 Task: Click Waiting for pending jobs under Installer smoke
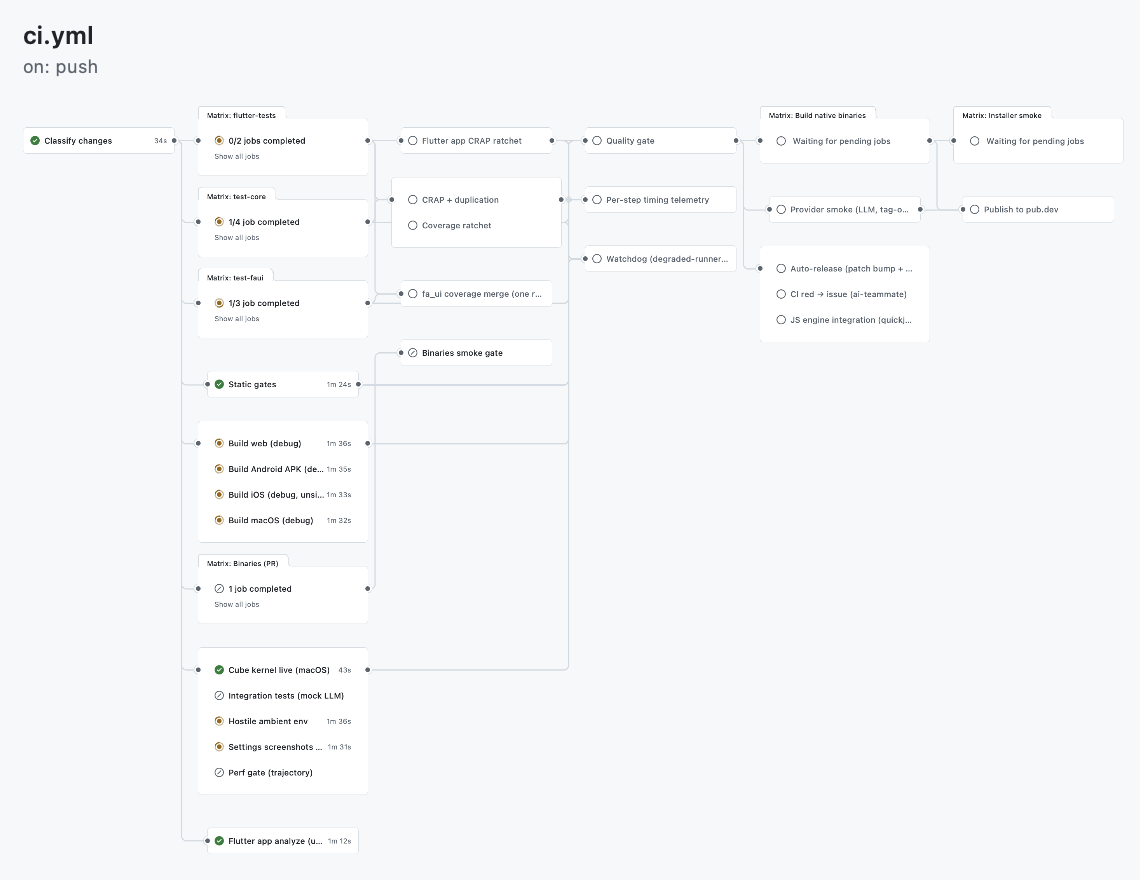click(1035, 141)
